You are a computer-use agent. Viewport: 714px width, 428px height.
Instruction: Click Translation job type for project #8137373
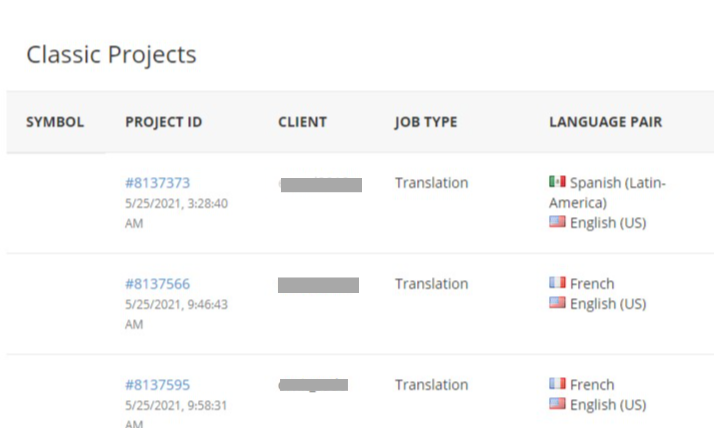(431, 183)
